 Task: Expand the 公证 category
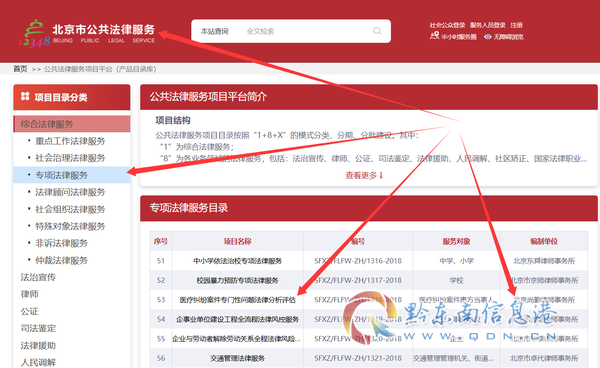coord(29,311)
